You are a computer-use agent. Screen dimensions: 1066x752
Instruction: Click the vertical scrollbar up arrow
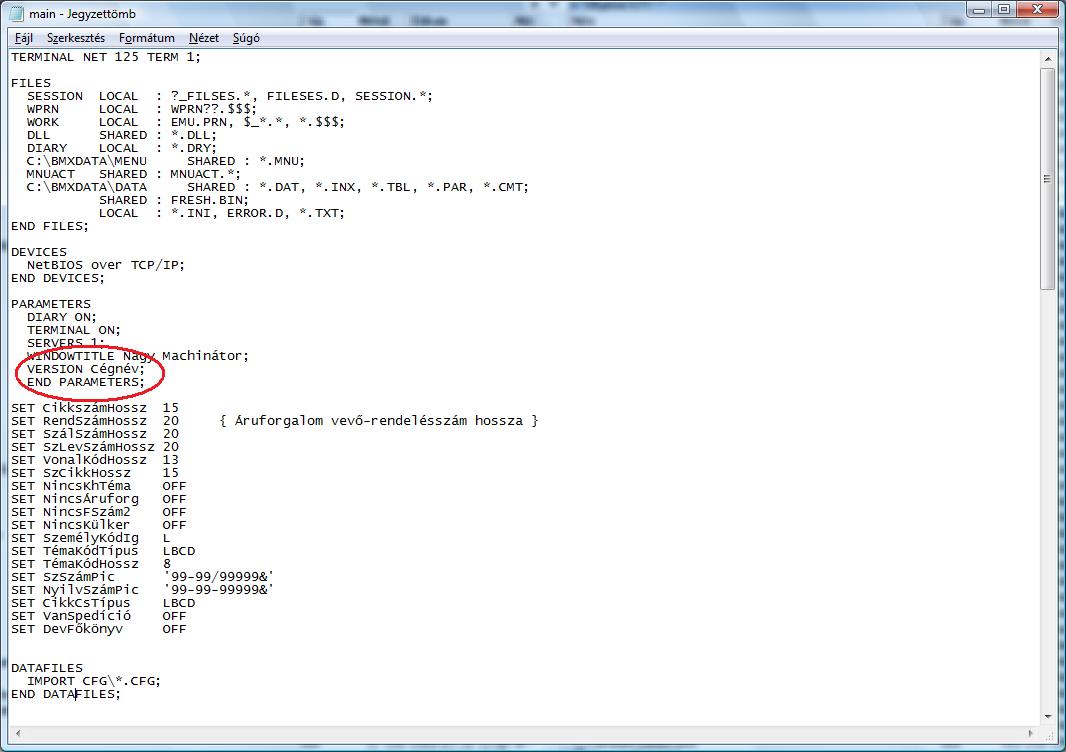pyautogui.click(x=1048, y=59)
